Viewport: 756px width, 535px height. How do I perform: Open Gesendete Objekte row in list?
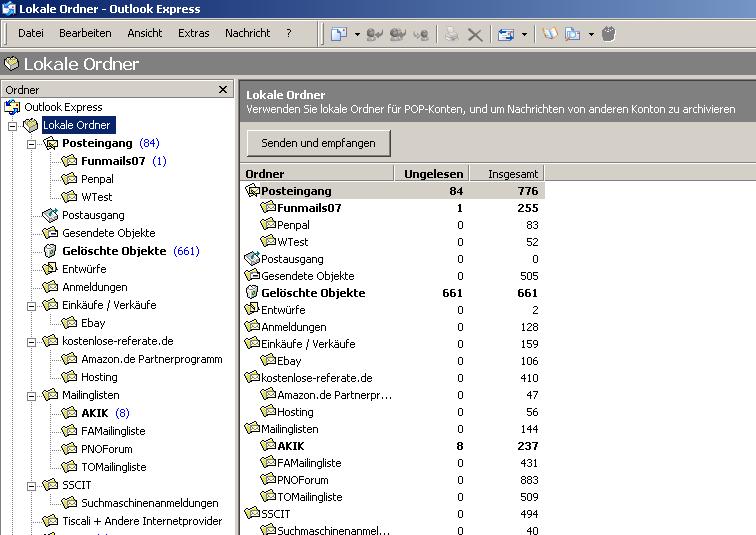click(x=392, y=276)
